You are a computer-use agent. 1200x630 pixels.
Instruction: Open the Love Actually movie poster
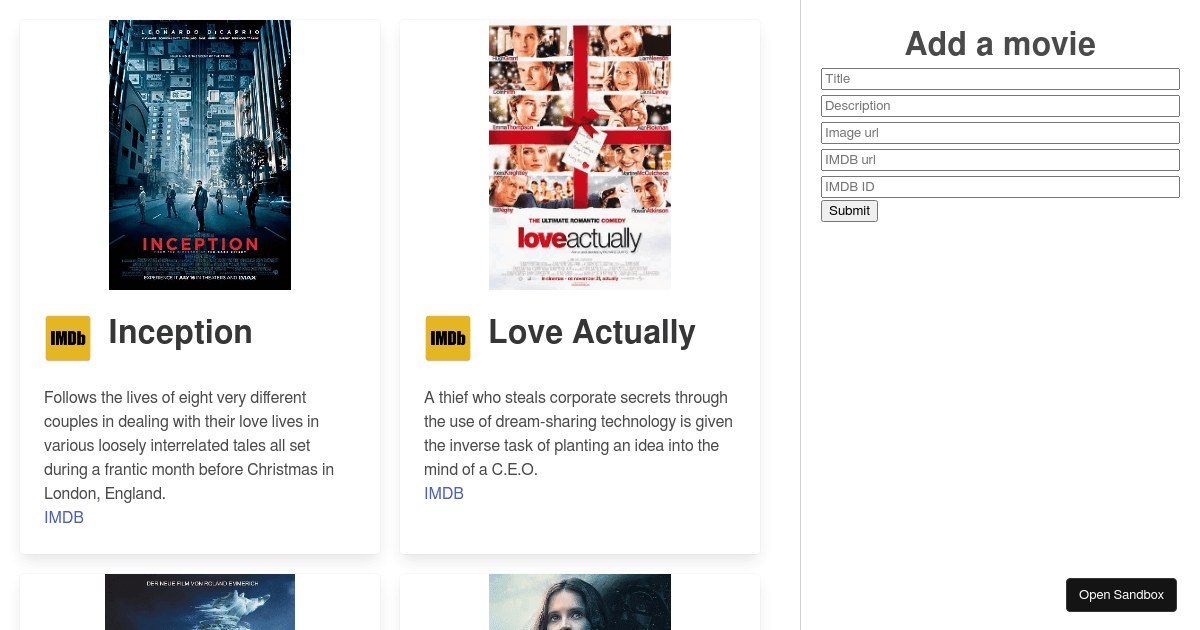click(x=580, y=155)
